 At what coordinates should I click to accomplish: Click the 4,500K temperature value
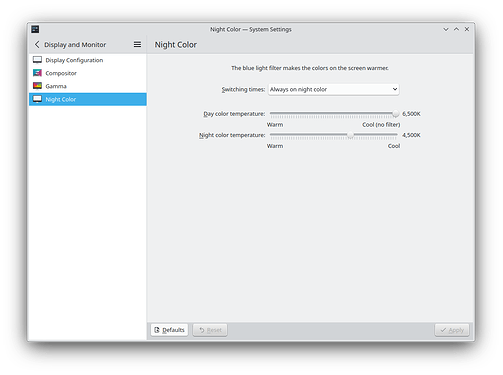pyautogui.click(x=411, y=135)
